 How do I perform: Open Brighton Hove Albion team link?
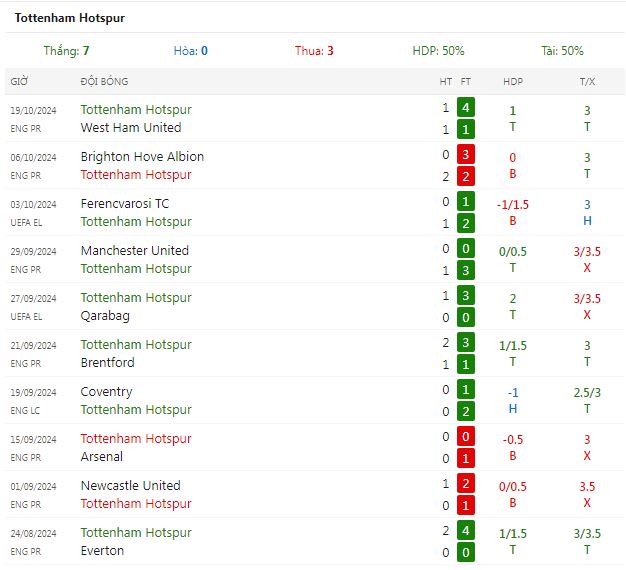(x=142, y=156)
